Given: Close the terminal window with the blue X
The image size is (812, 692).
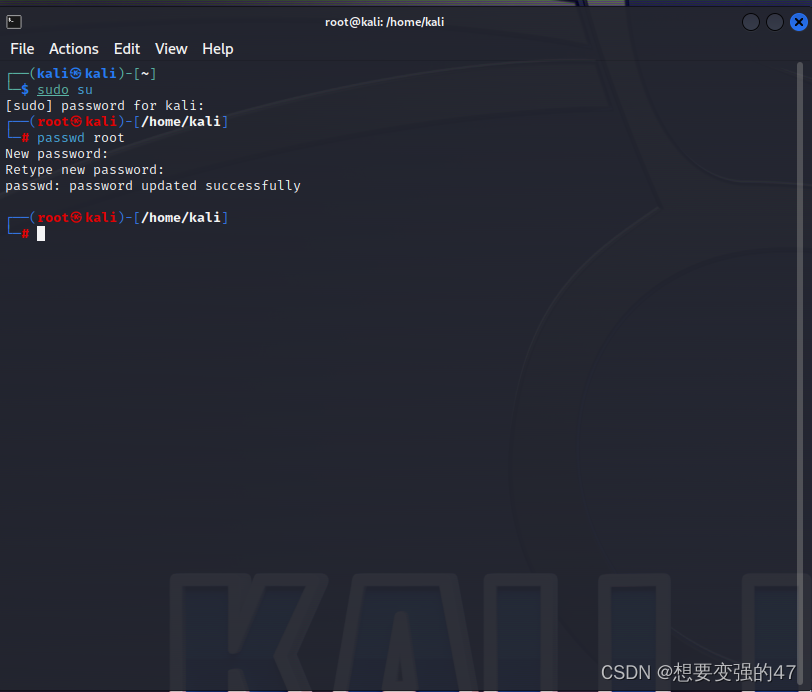Looking at the screenshot, I should [799, 22].
